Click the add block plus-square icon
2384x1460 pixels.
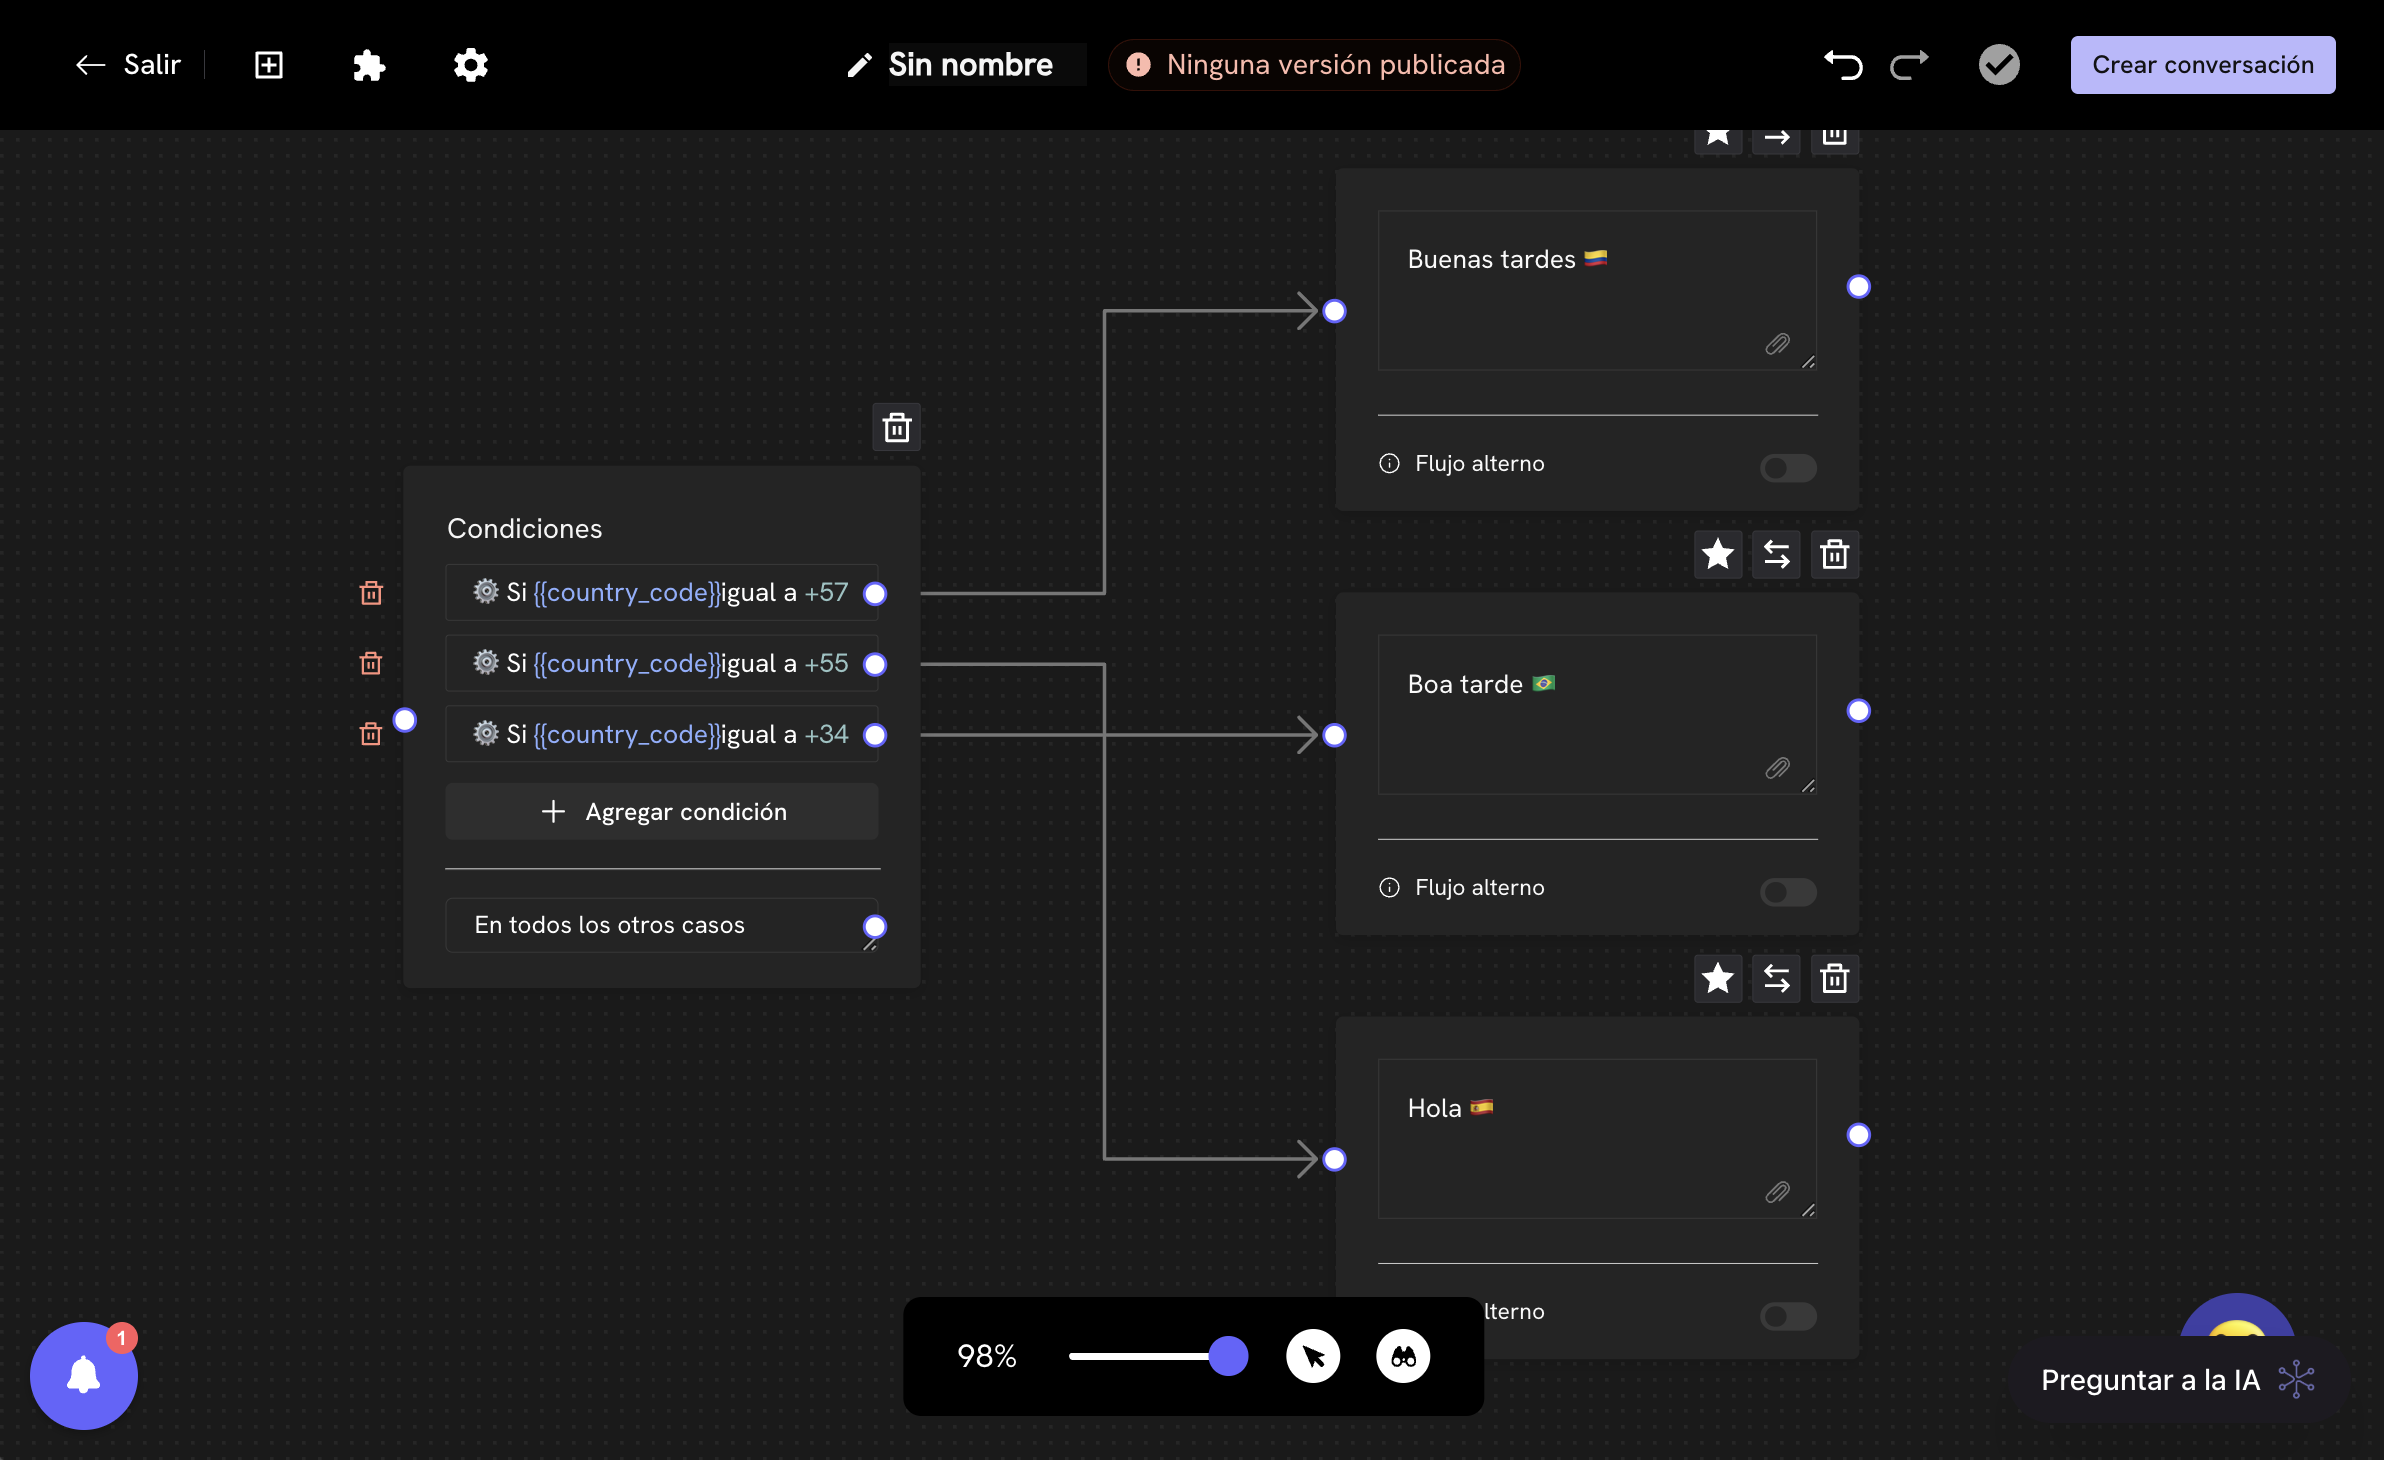click(x=269, y=65)
